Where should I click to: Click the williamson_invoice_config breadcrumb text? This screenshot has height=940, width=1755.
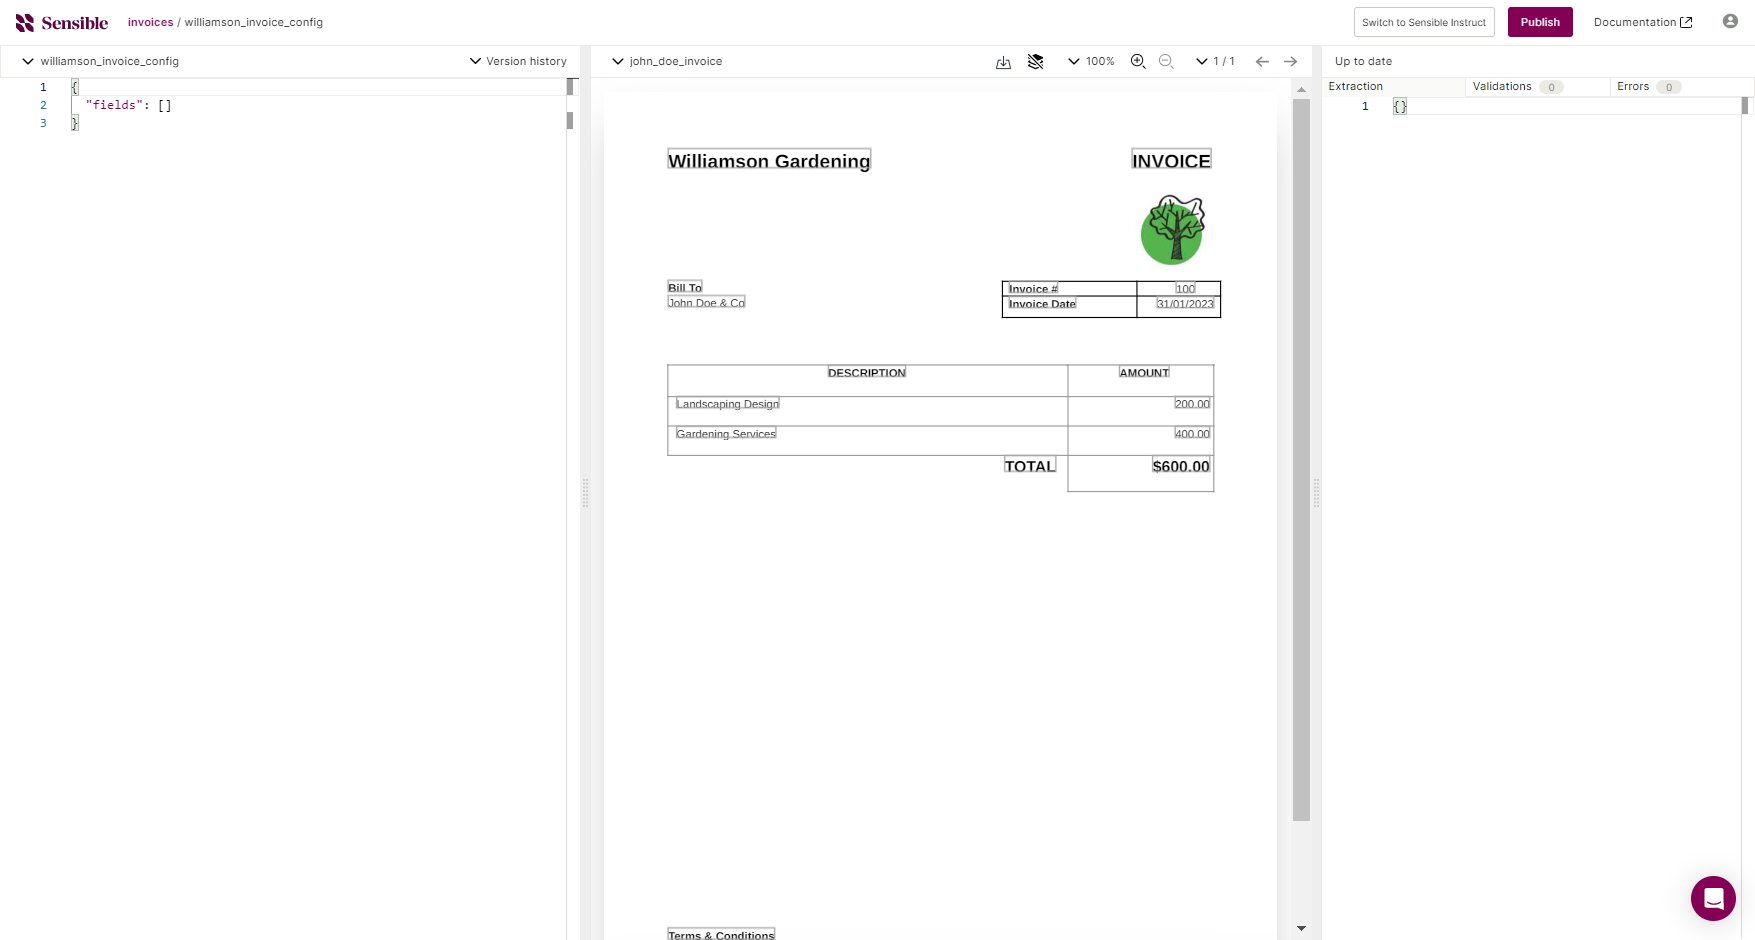(x=254, y=22)
